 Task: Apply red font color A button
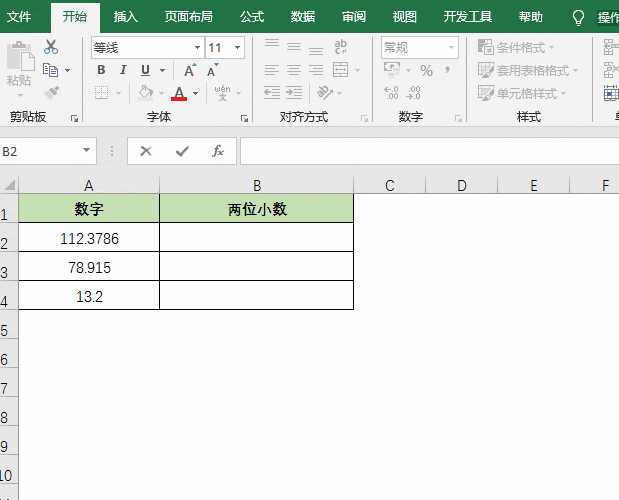tap(179, 93)
